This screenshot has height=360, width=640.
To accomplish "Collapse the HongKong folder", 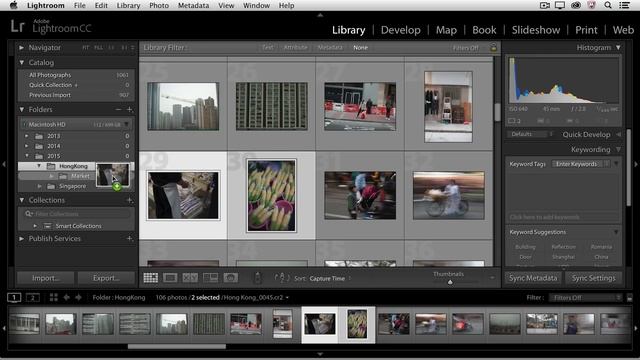I will pyautogui.click(x=39, y=166).
